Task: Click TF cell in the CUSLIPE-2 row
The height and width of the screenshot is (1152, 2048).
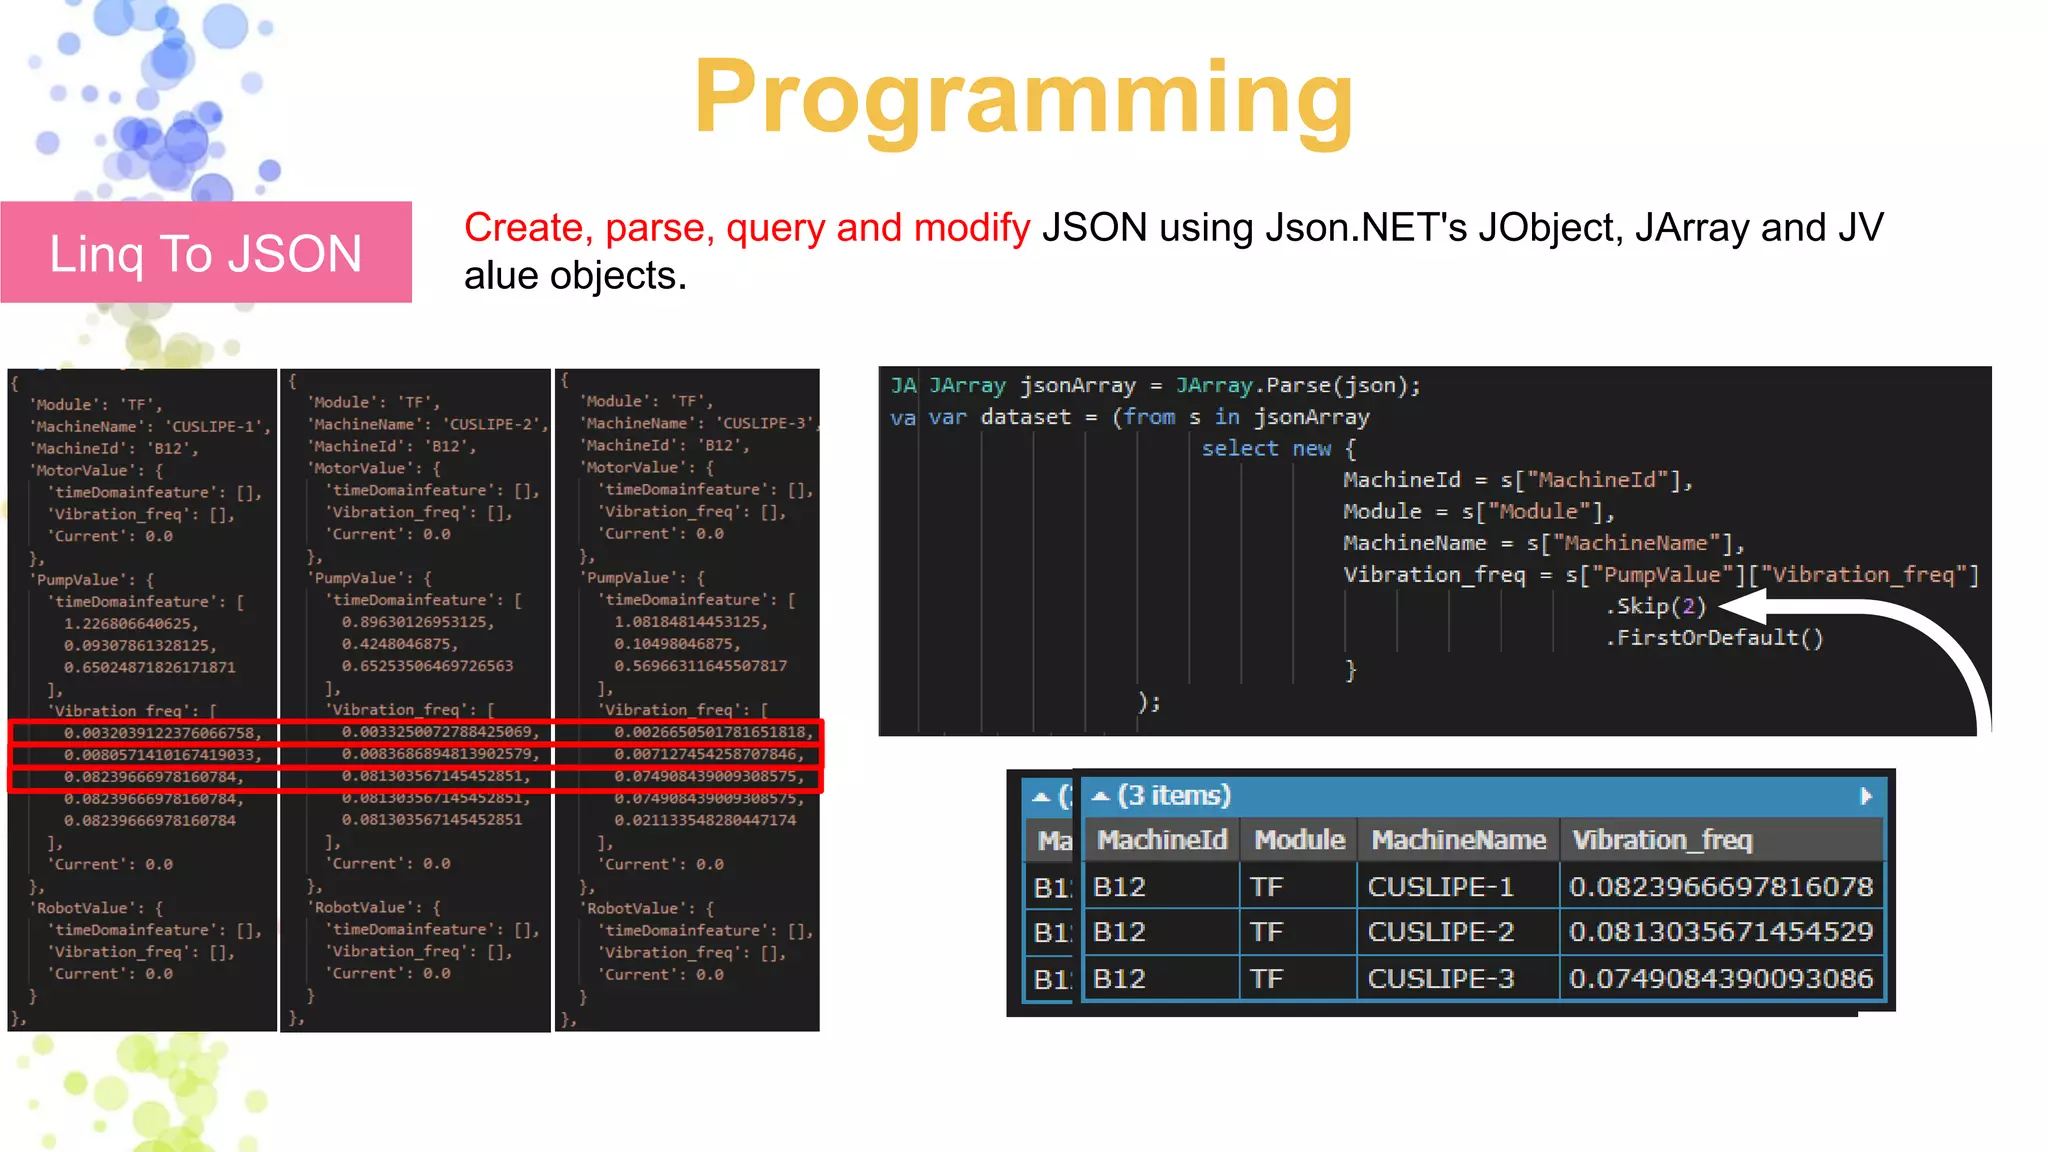Action: pos(1298,932)
